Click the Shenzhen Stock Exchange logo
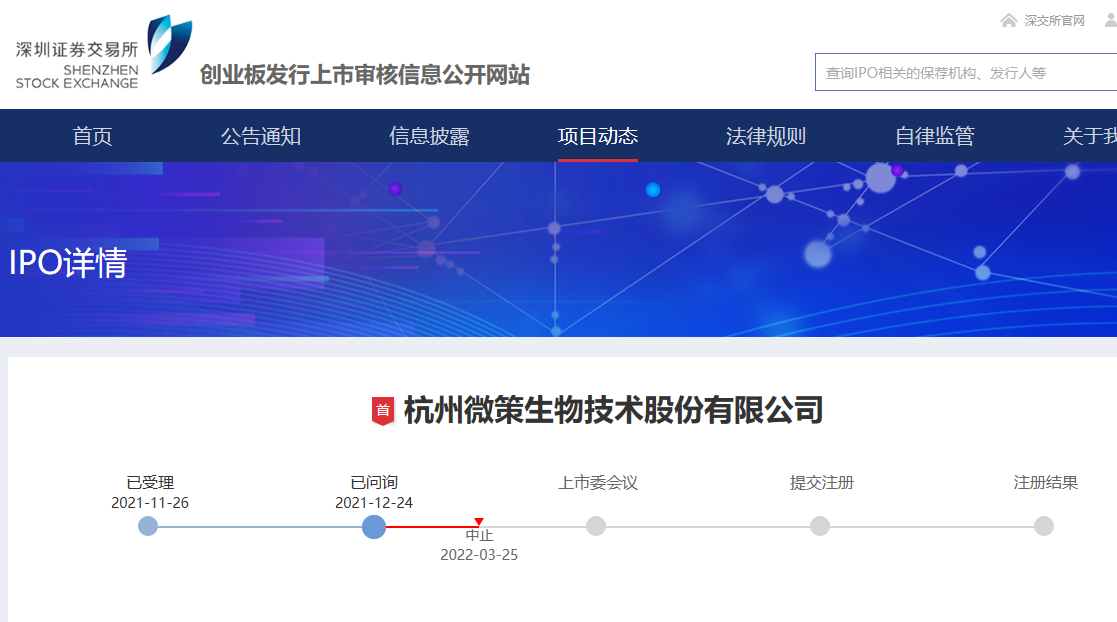This screenshot has width=1117, height=622. (104, 53)
